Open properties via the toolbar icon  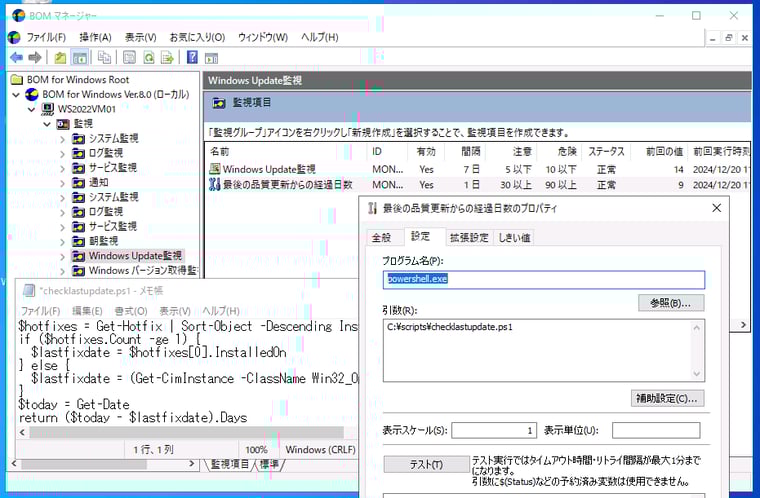click(129, 58)
